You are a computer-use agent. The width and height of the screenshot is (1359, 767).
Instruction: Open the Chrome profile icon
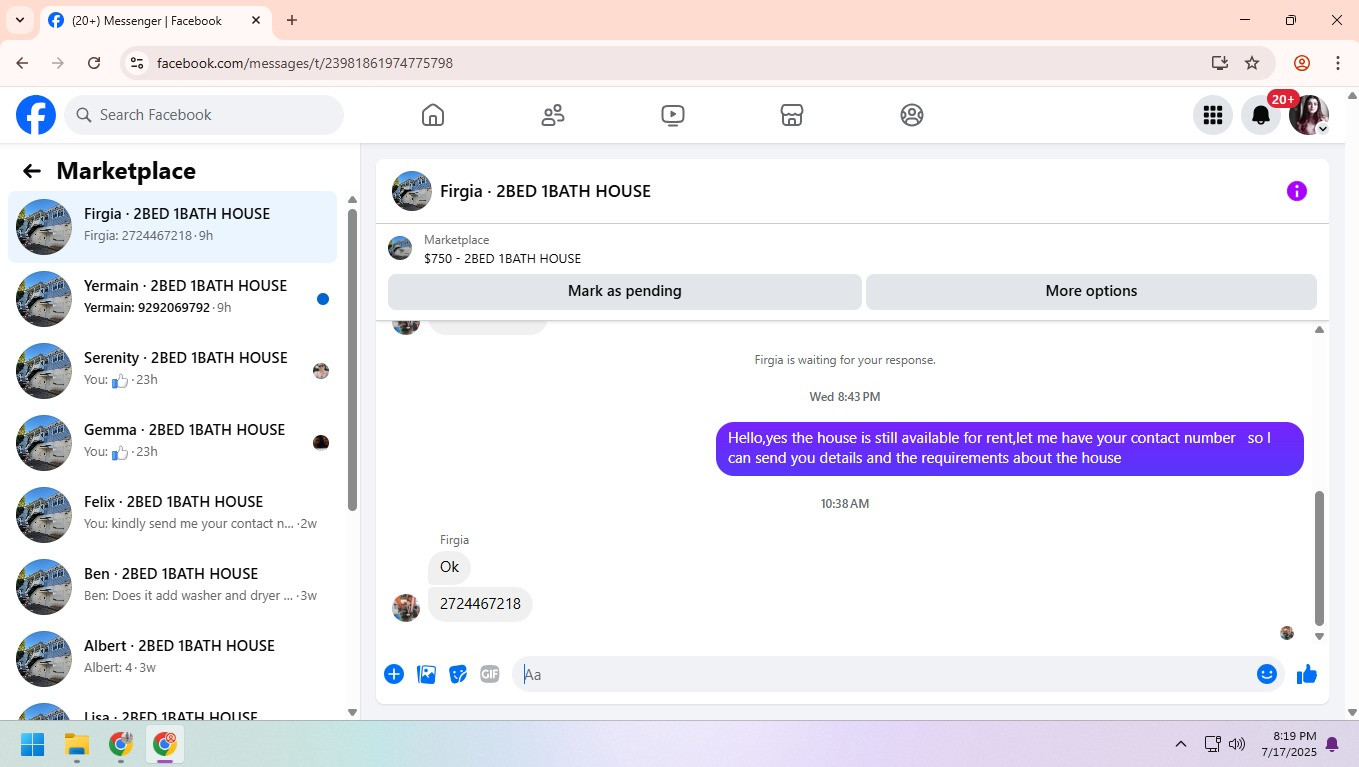tap(1302, 63)
